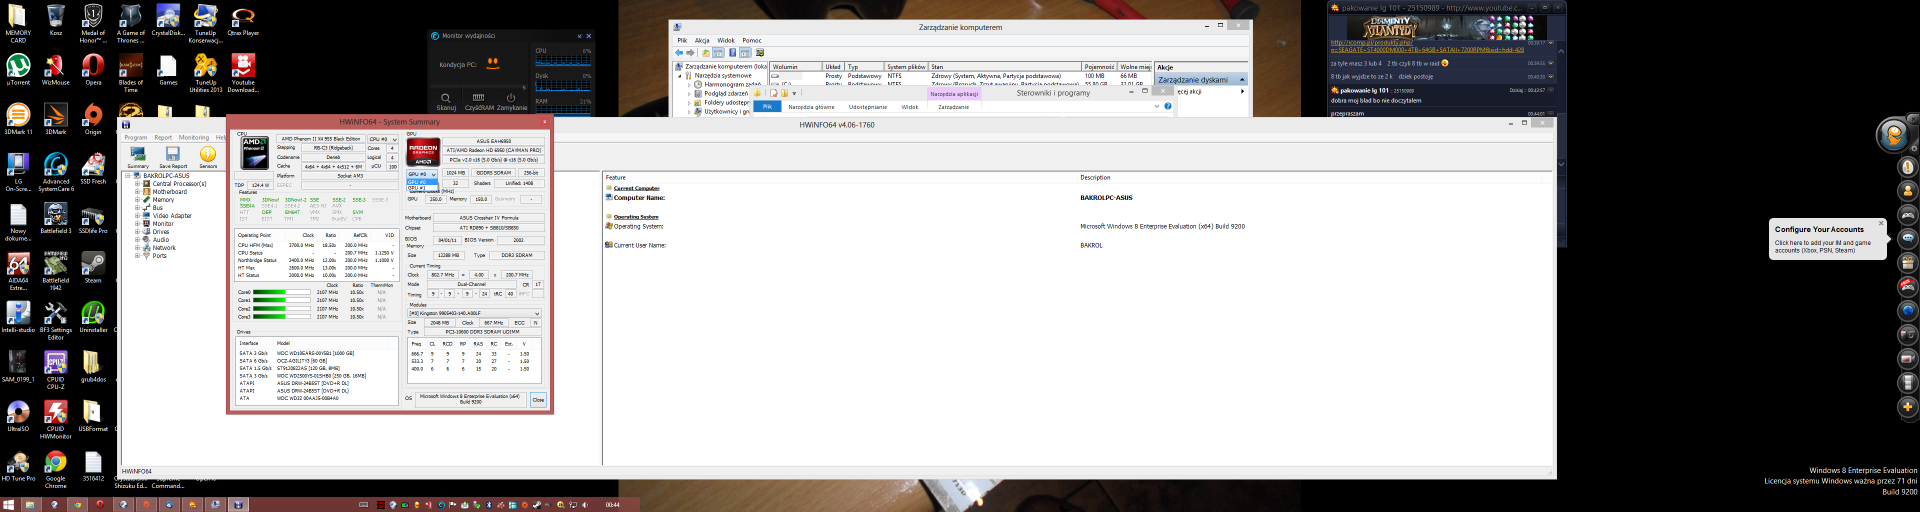Click the Save Report toolbar icon

click(x=173, y=156)
